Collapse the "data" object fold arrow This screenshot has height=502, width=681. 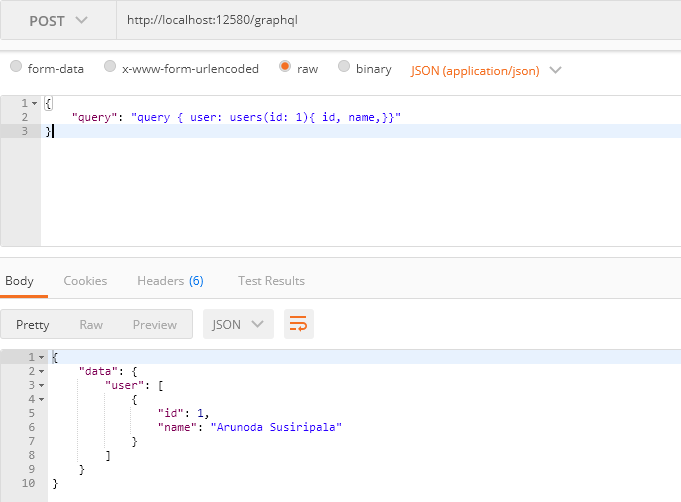(41, 371)
